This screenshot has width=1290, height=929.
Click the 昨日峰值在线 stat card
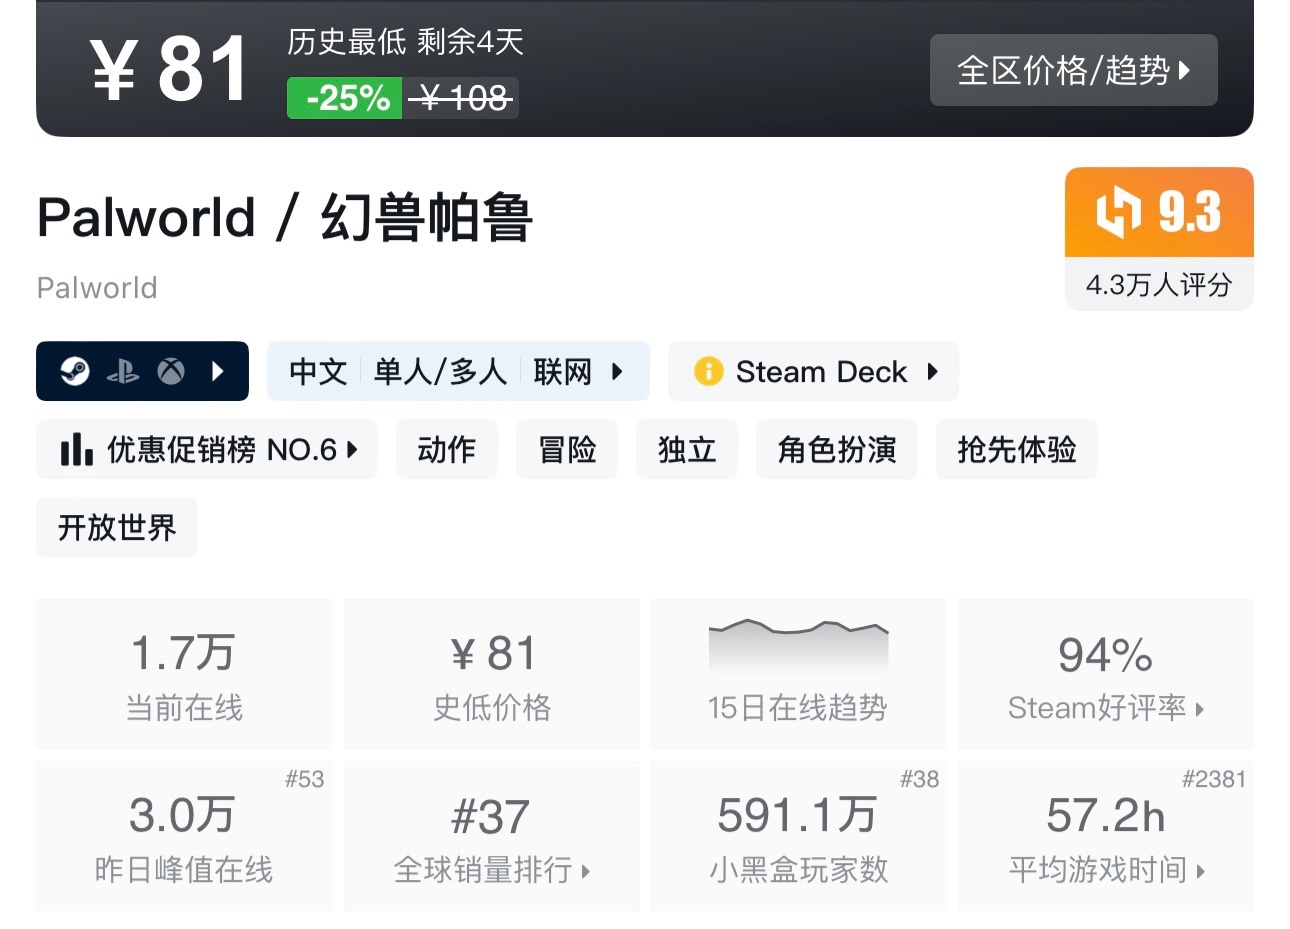click(x=183, y=836)
